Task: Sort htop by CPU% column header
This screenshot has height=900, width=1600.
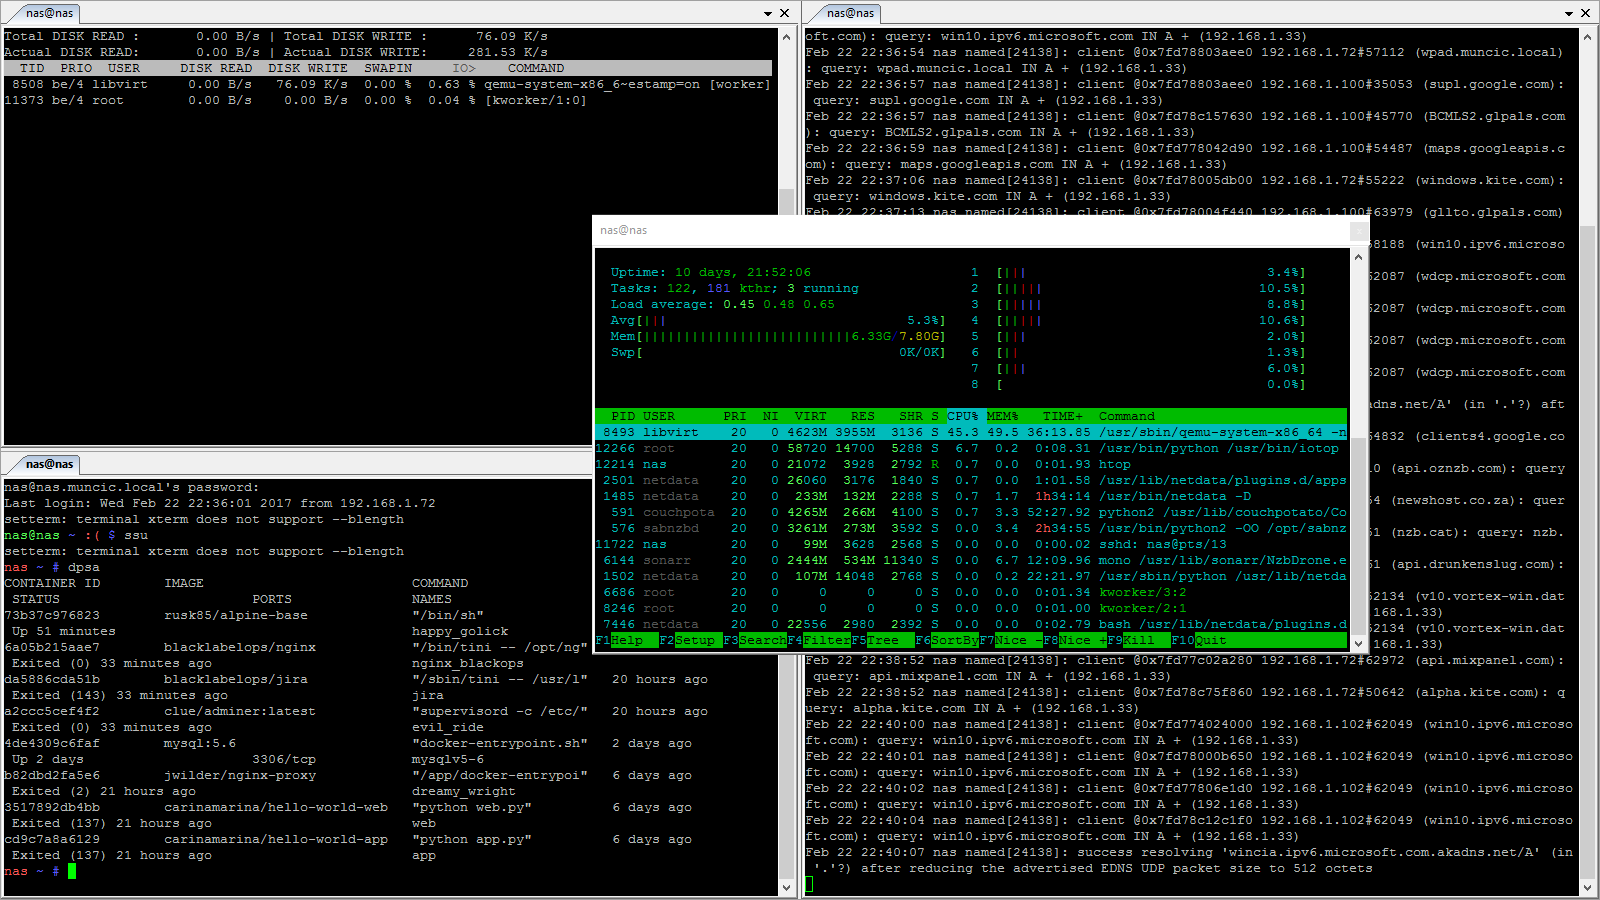Action: coord(963,416)
